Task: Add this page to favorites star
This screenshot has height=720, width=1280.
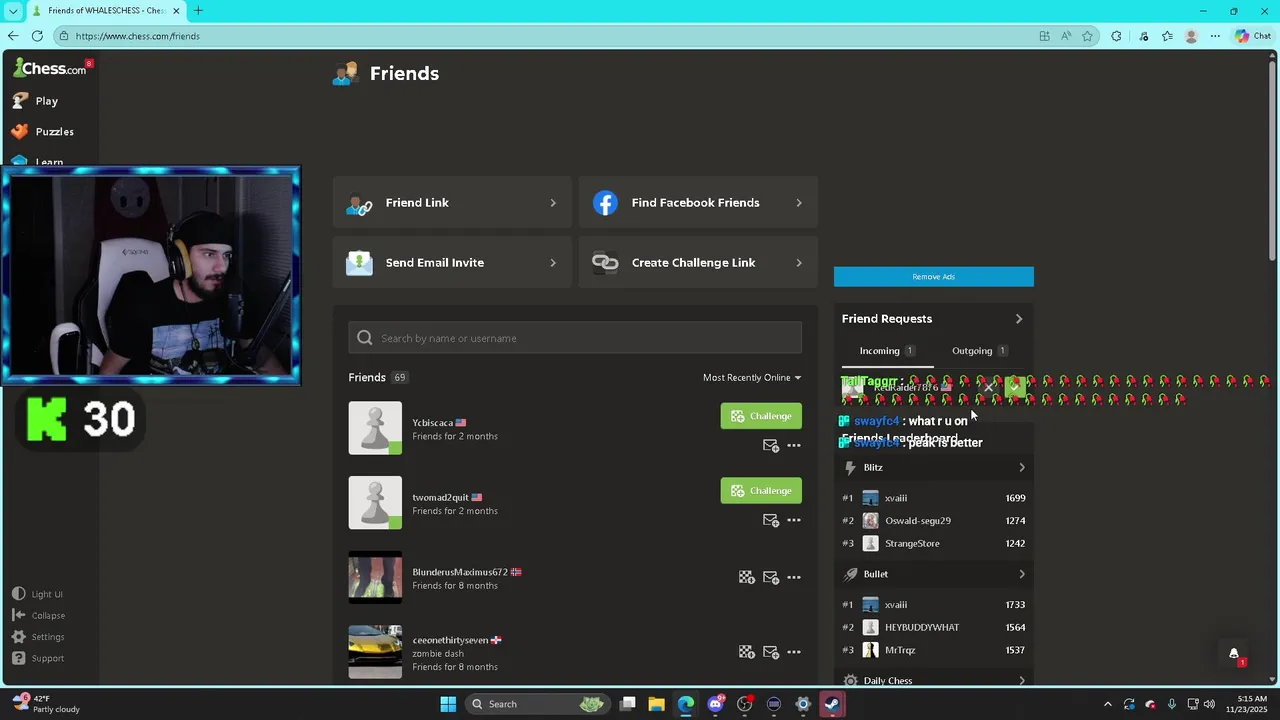Action: pos(1087,36)
